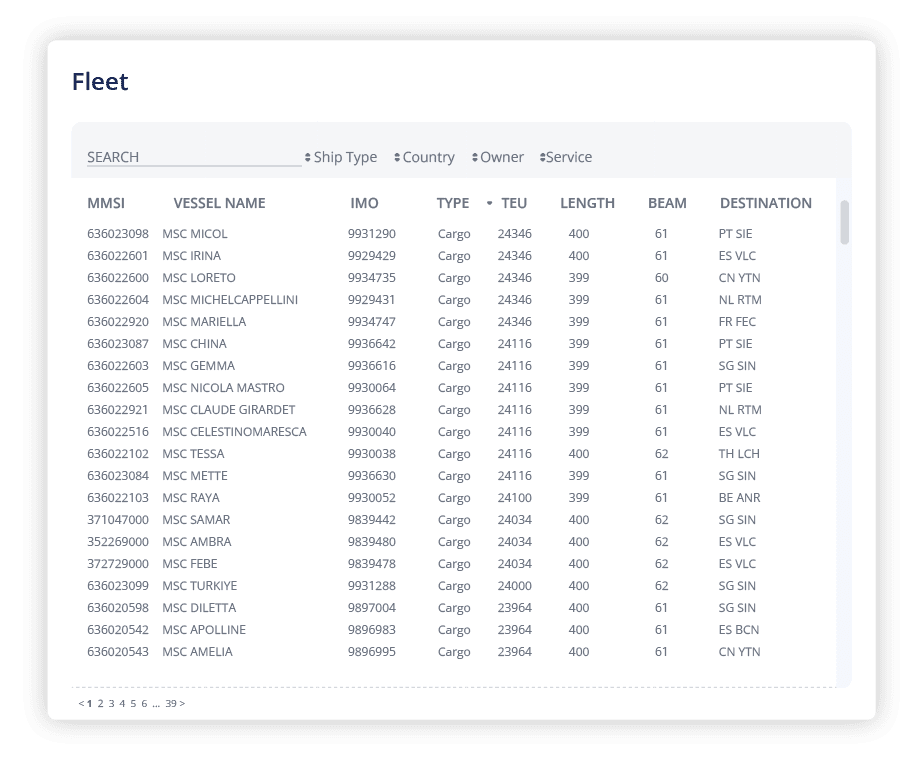Select vessel MSC TURKIYE
The image size is (923, 761).
[200, 586]
